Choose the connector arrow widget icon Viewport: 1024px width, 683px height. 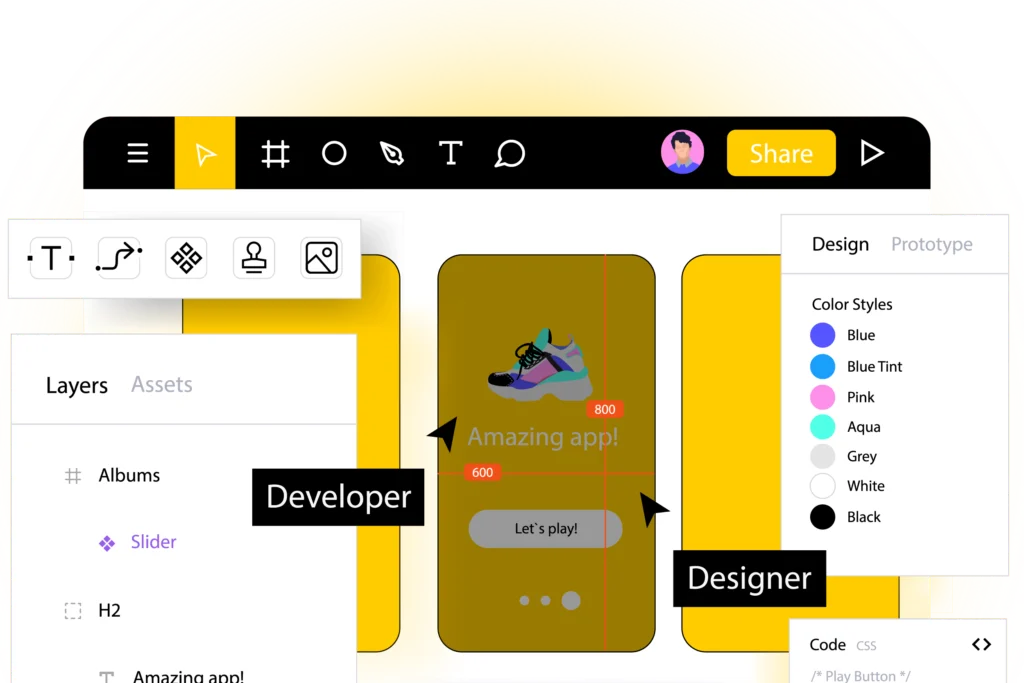(x=119, y=258)
